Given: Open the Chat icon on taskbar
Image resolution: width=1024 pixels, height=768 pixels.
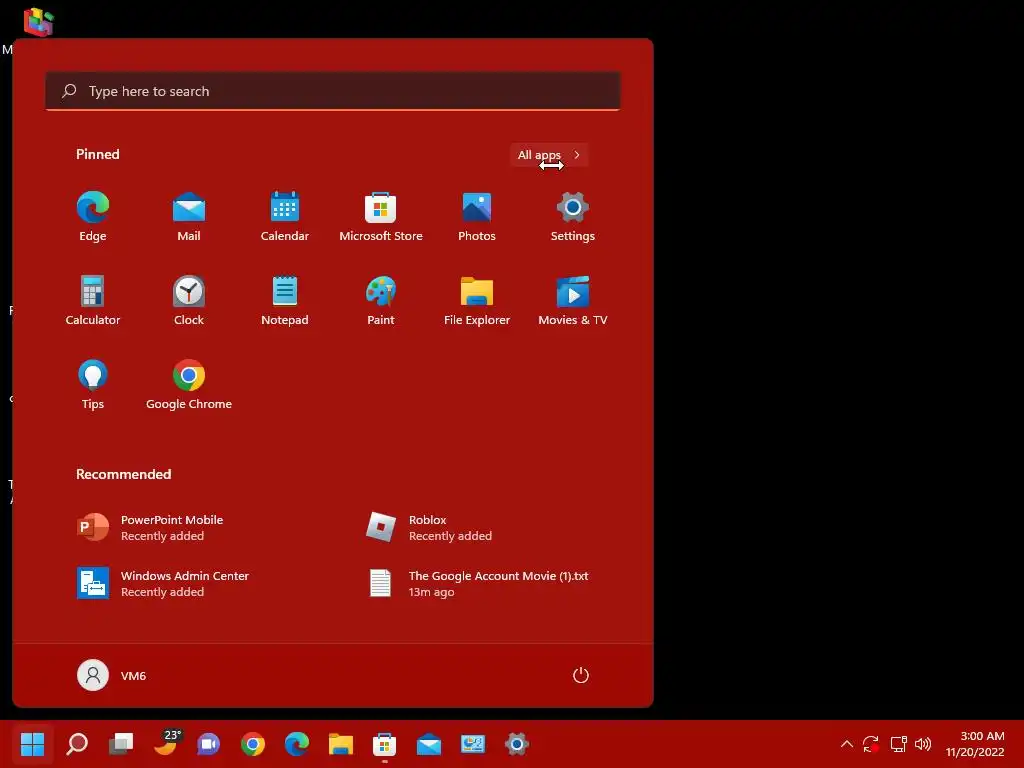Looking at the screenshot, I should tap(209, 744).
